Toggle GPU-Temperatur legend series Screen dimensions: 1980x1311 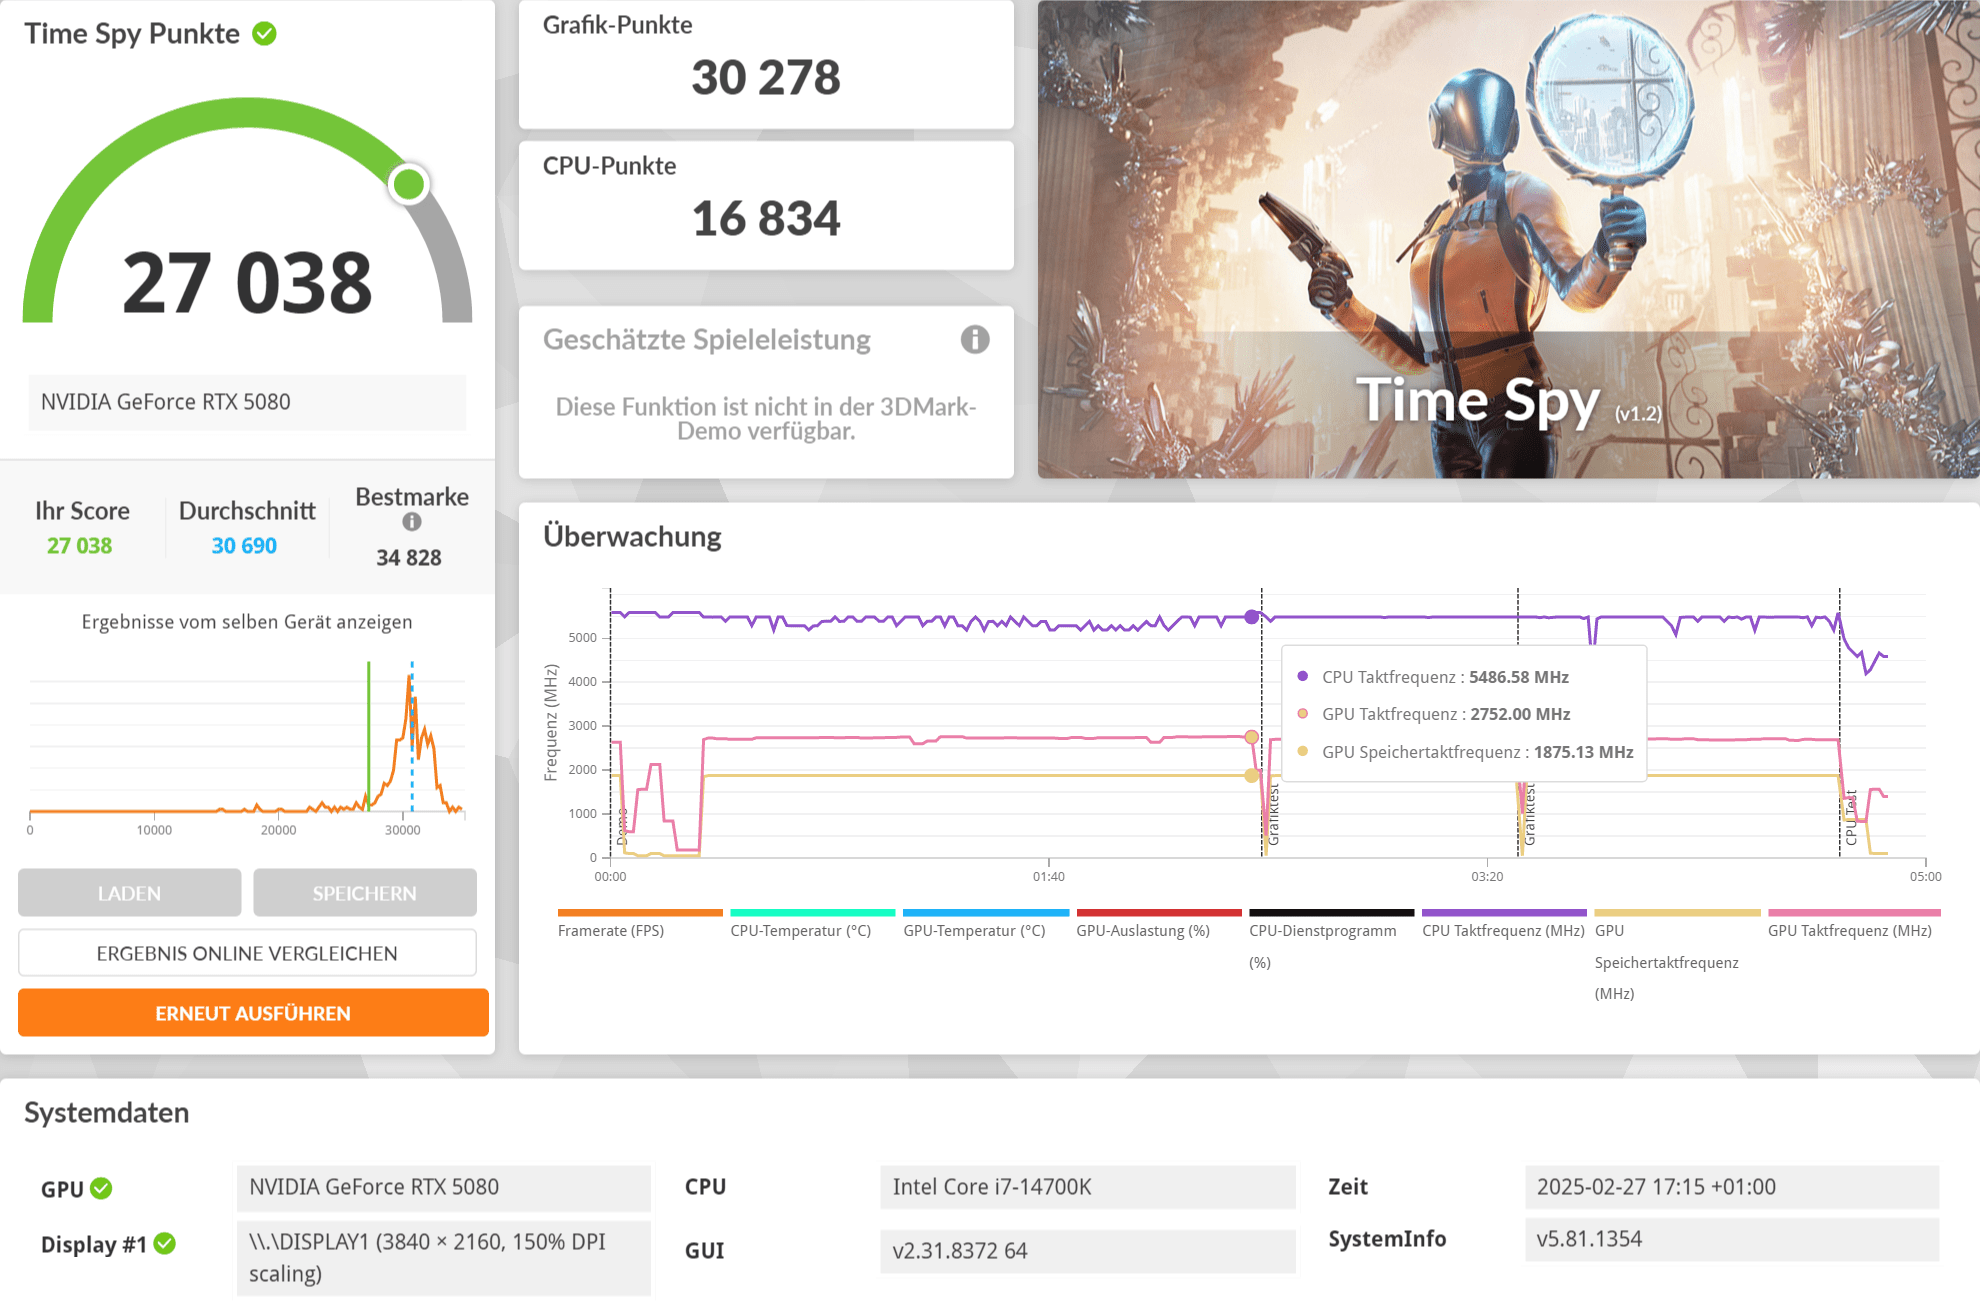point(974,930)
